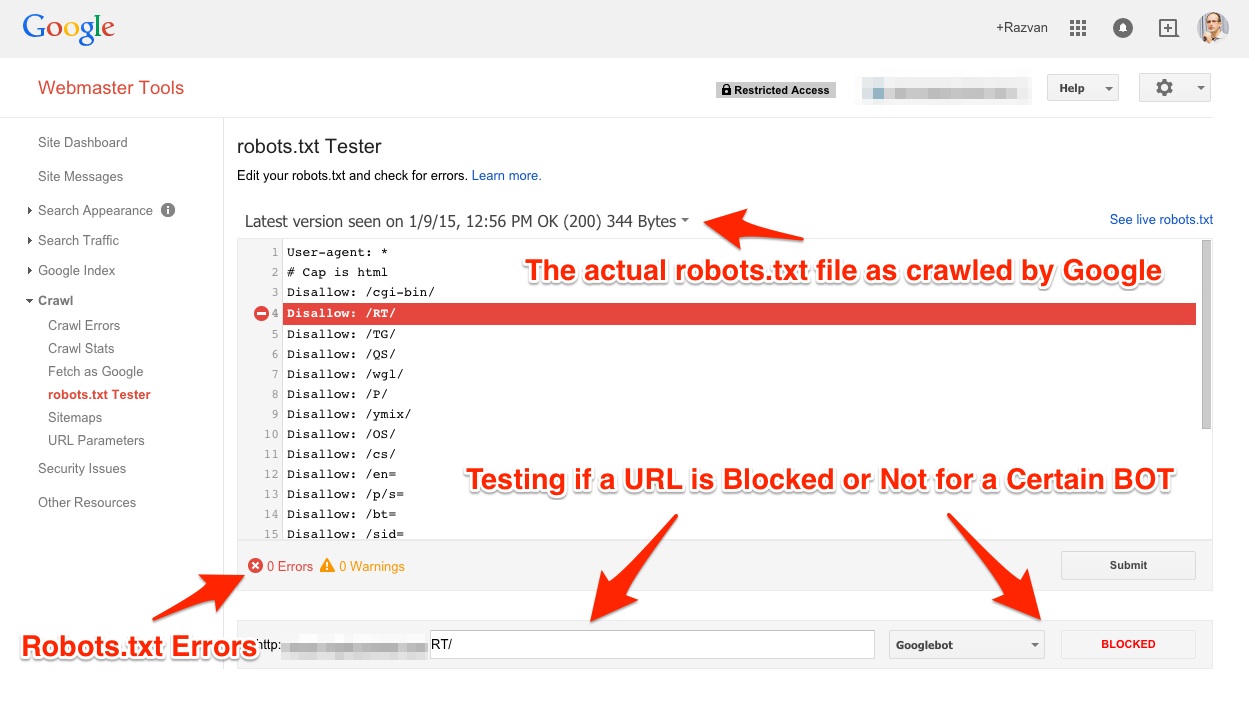The width and height of the screenshot is (1249, 706).
Task: Open the Google apps grid
Action: pyautogui.click(x=1077, y=27)
